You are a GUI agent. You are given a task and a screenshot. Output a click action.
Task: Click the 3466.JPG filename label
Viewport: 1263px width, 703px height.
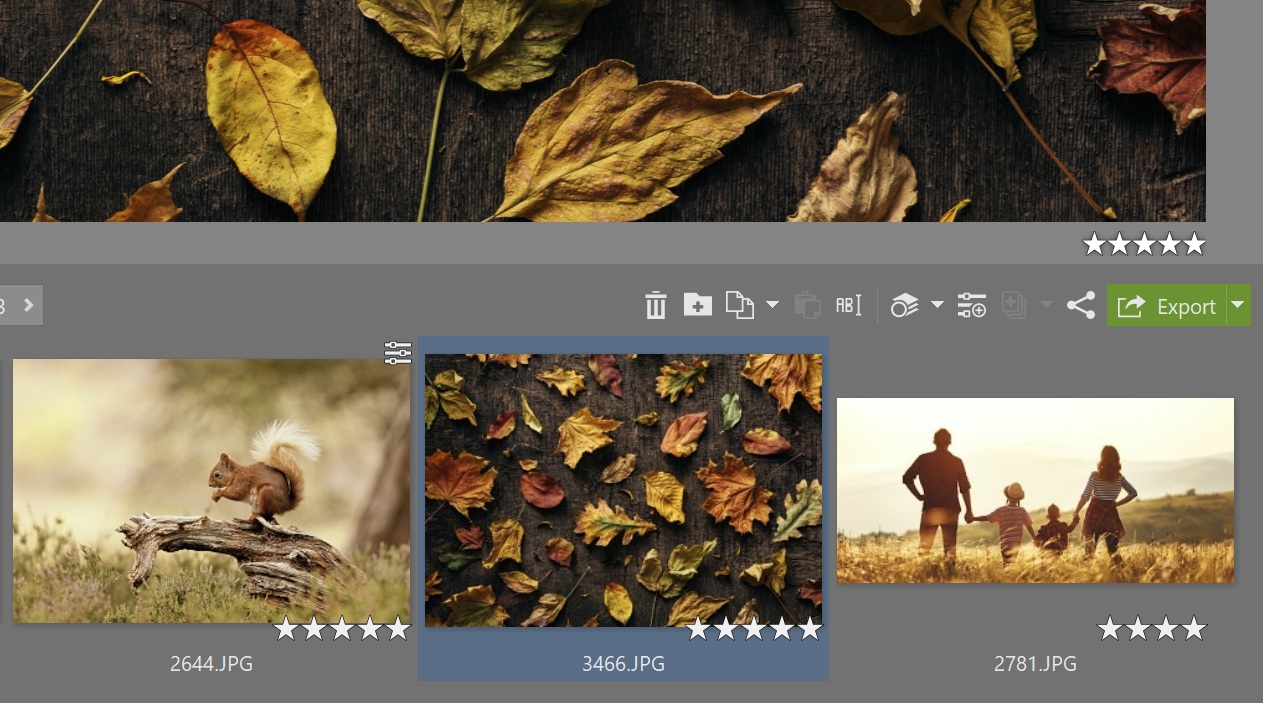(x=623, y=664)
